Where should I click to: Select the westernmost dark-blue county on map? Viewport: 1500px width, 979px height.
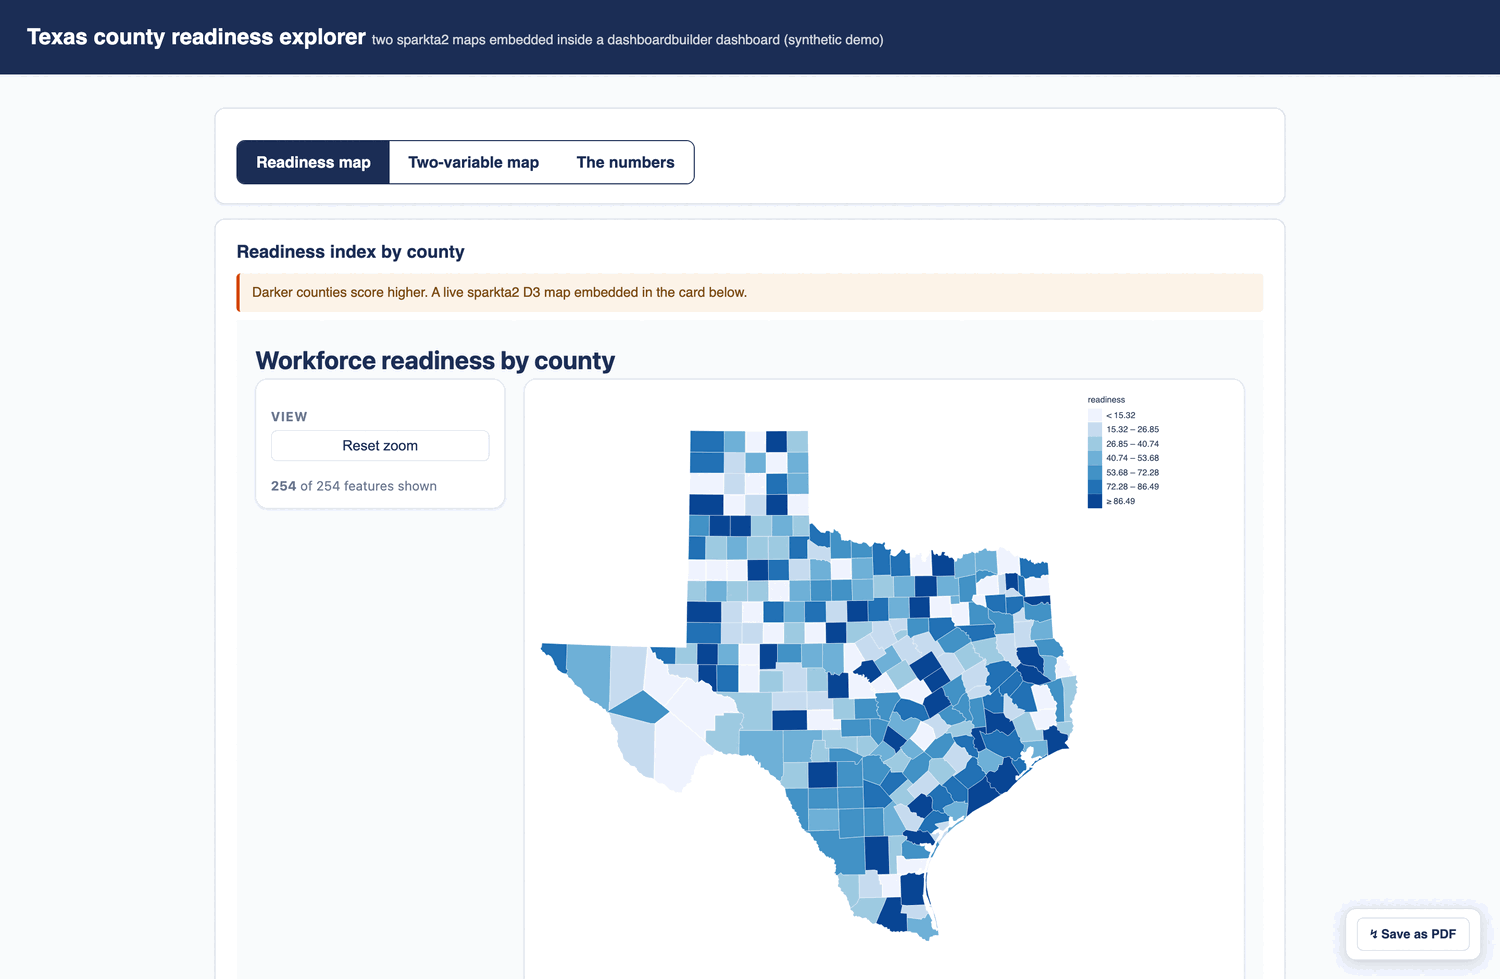[556, 656]
